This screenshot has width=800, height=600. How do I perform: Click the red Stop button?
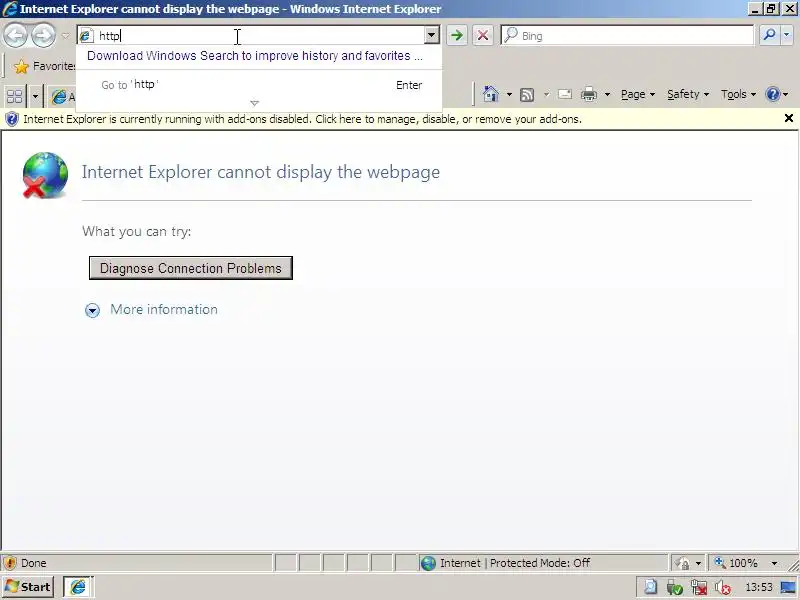coord(483,36)
